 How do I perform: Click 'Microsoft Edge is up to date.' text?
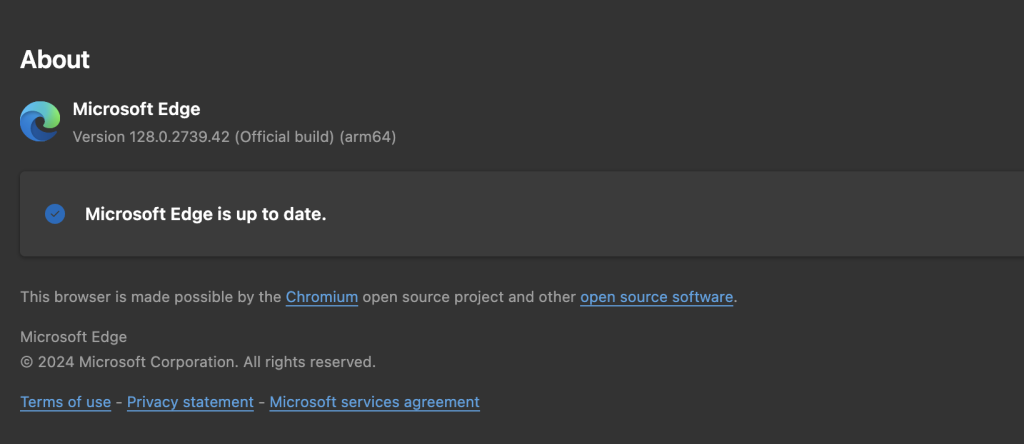pyautogui.click(x=206, y=214)
